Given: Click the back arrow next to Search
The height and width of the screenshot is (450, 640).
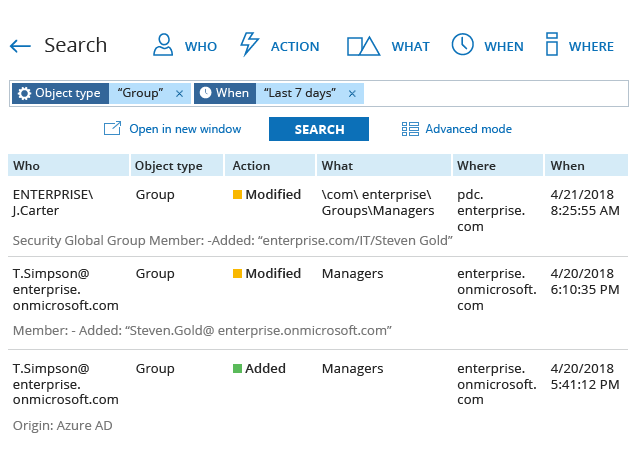Looking at the screenshot, I should [x=20, y=46].
